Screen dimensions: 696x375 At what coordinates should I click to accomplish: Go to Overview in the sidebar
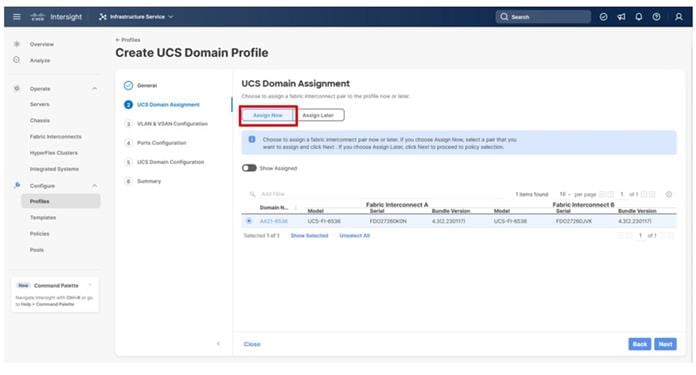coord(42,44)
